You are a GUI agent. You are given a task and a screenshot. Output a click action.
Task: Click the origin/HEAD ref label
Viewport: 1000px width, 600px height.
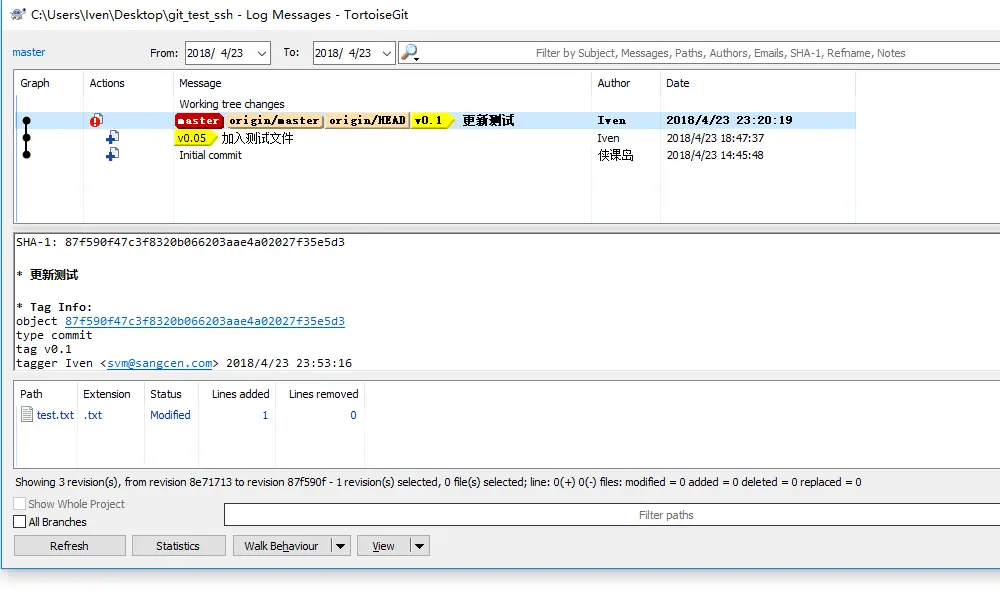pyautogui.click(x=367, y=121)
